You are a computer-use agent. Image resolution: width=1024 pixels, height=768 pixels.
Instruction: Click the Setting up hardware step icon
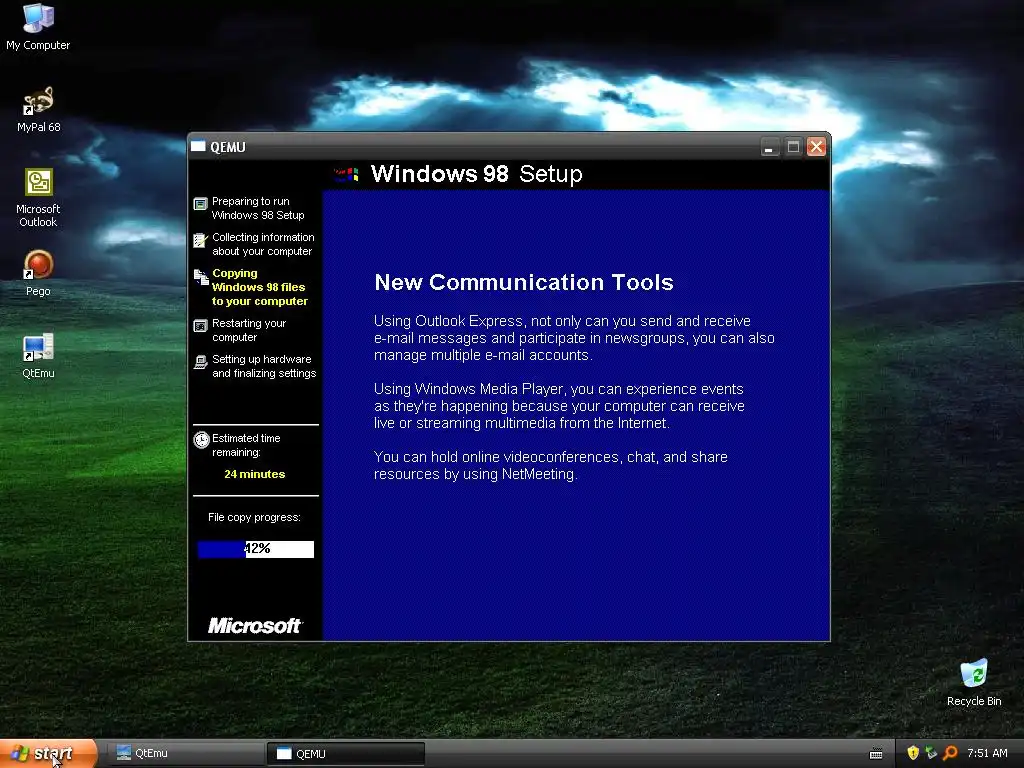(200, 362)
